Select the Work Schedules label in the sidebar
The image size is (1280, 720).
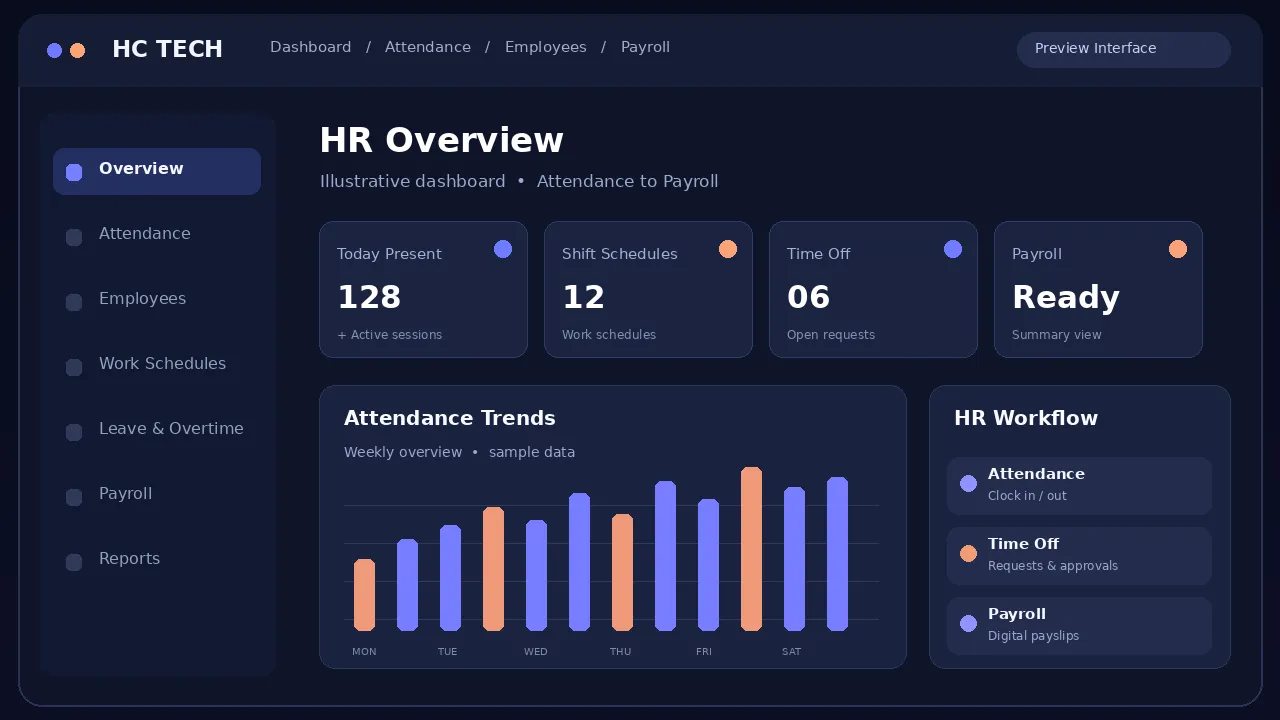(162, 364)
